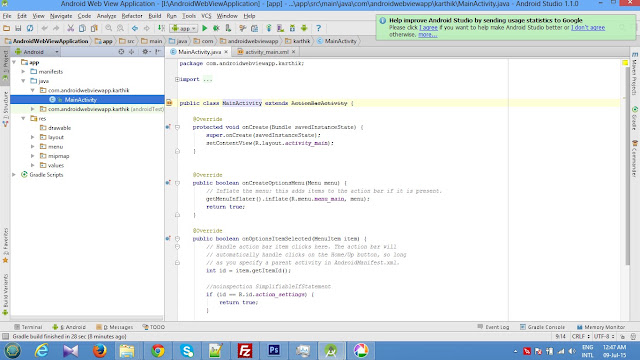Screen dimensions: 640x360
Task: Open the Gradle Console tool window button
Action: [542, 327]
